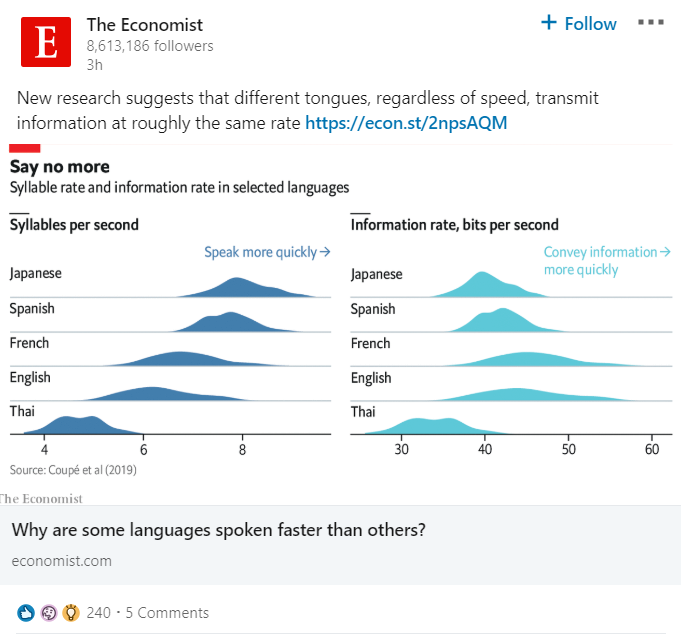This screenshot has height=639, width=681.
Task: Click the economist.com source domain
Action: (x=62, y=560)
